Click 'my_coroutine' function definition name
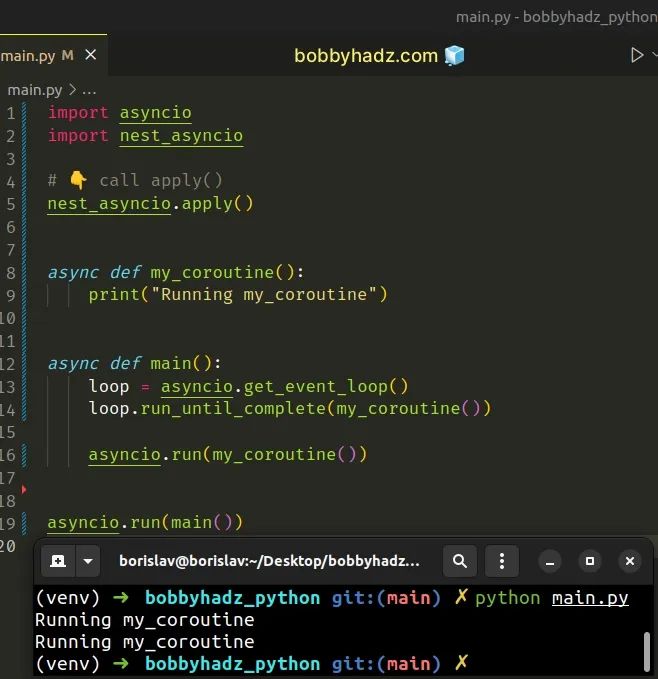658x679 pixels. 212,273
